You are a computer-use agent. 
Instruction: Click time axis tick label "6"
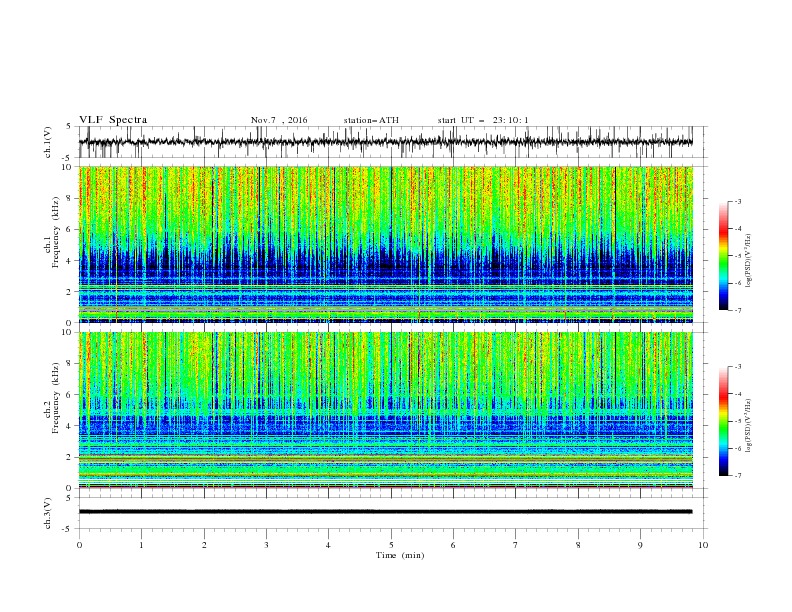(453, 545)
